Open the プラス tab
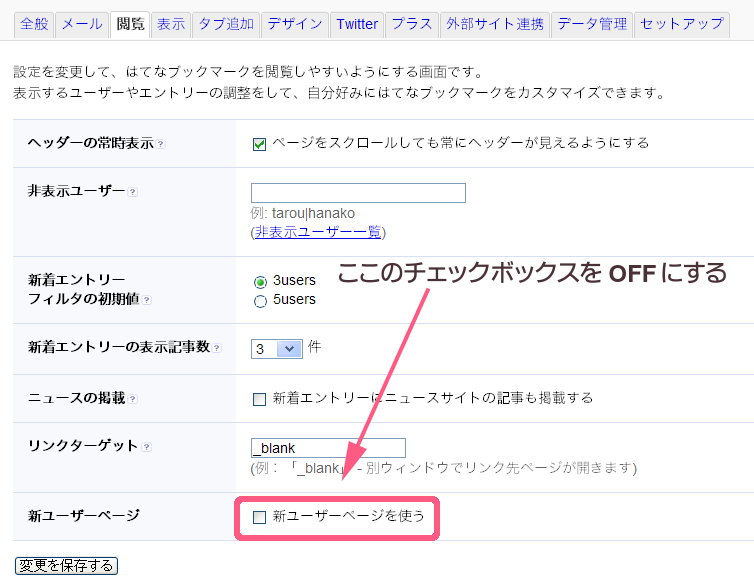 pos(412,25)
